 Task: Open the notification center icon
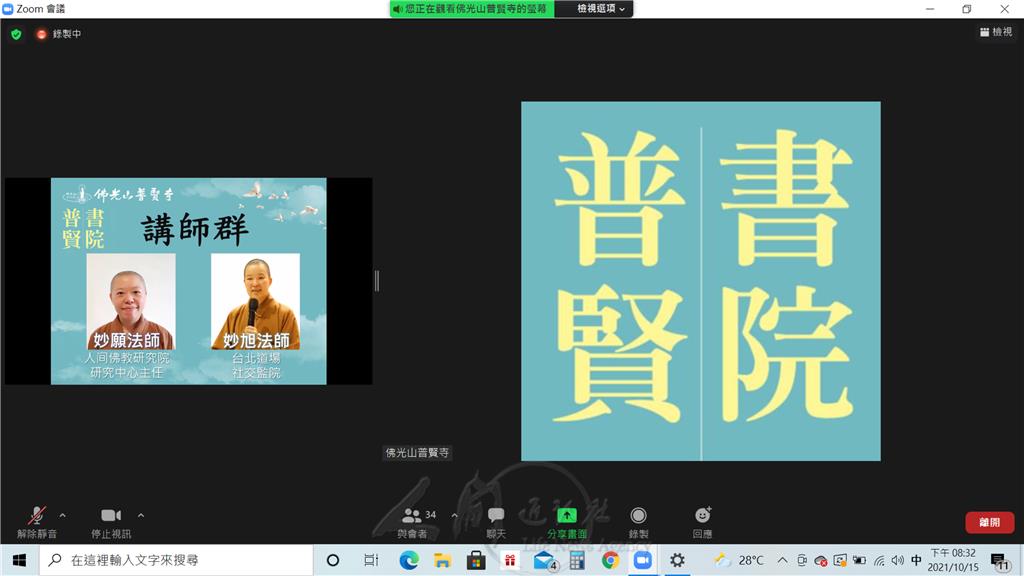999,560
